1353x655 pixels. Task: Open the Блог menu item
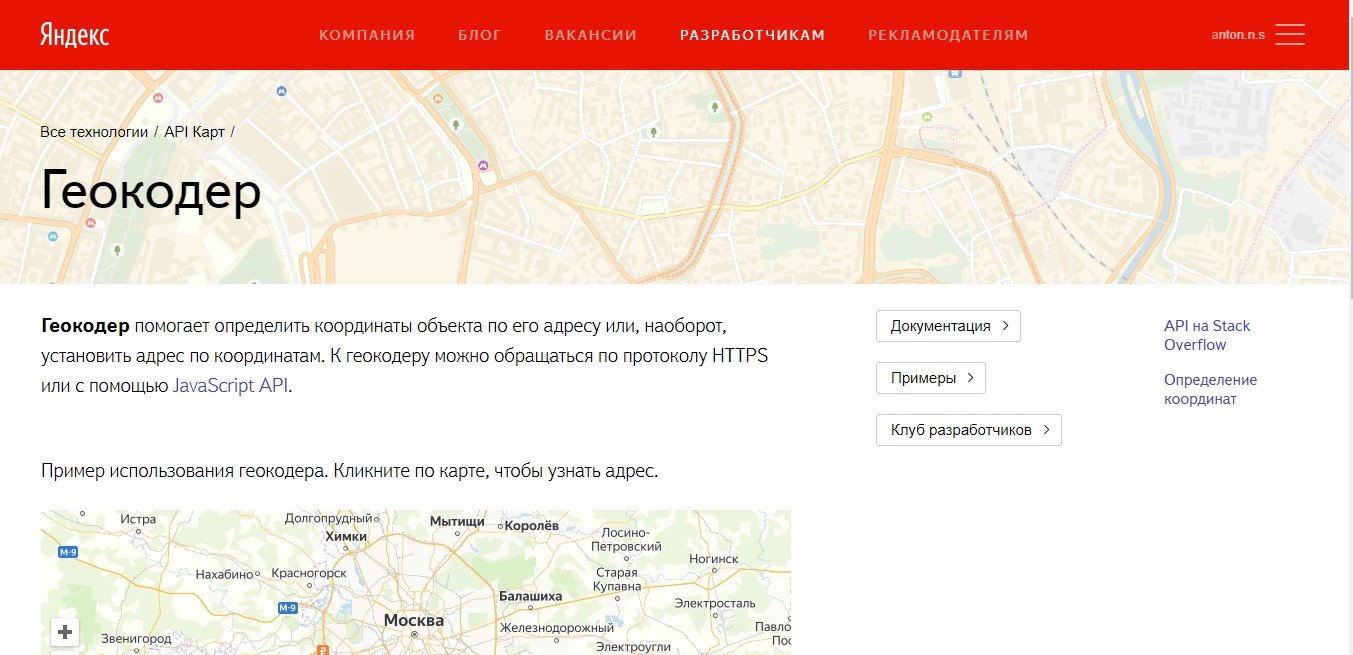pyautogui.click(x=480, y=35)
